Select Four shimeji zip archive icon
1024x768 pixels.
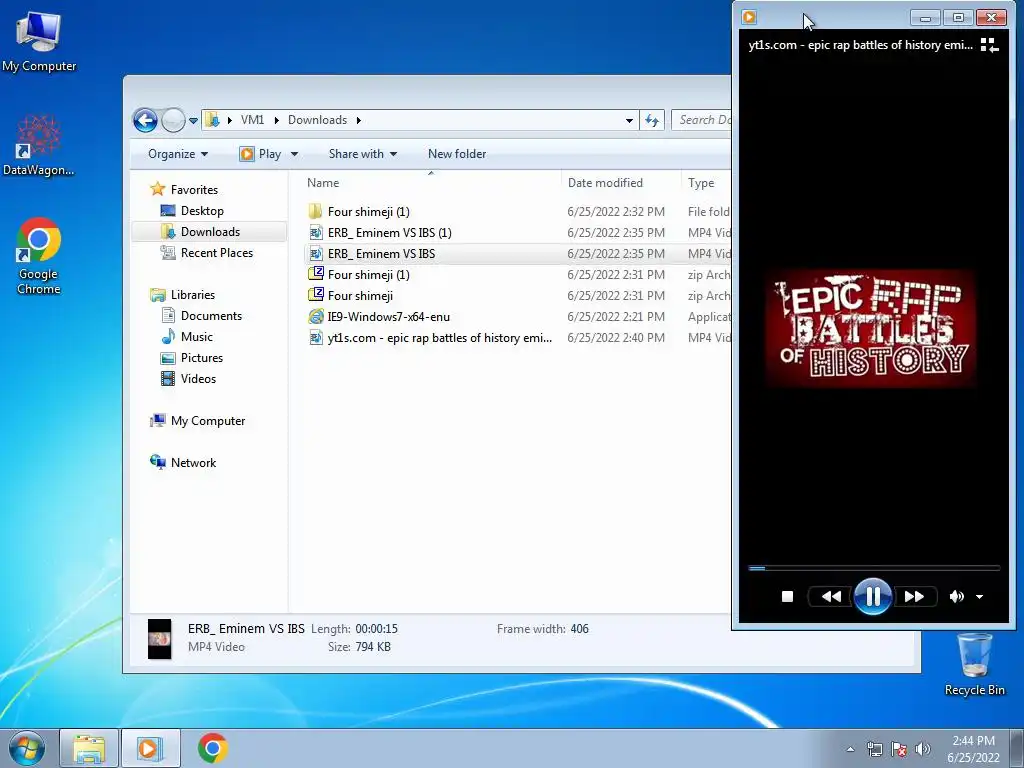click(x=315, y=295)
